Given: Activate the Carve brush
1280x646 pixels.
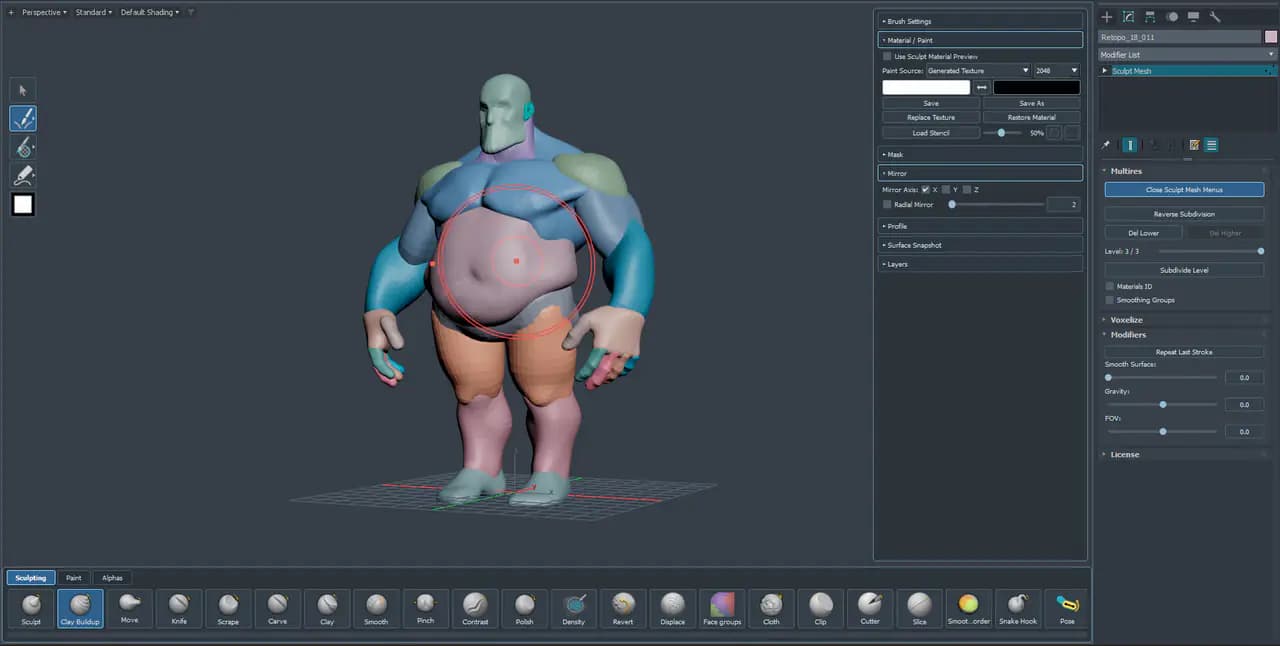Looking at the screenshot, I should (x=277, y=608).
